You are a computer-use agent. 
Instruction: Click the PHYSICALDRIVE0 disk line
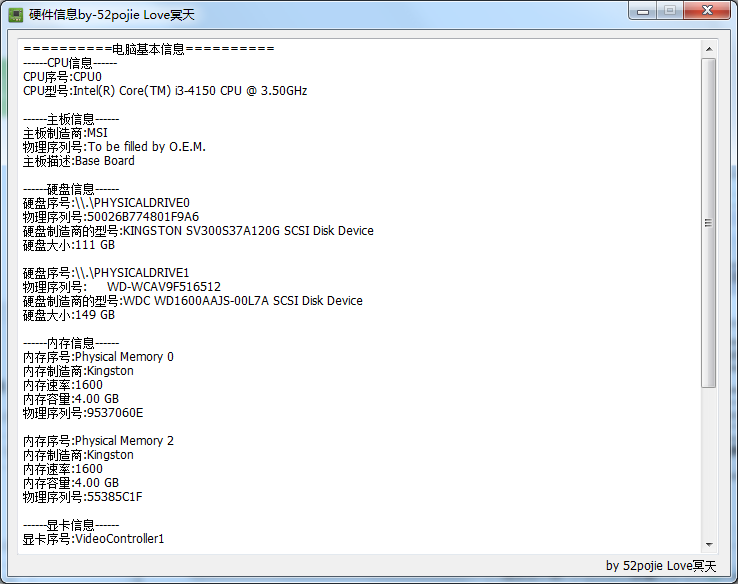pos(106,203)
